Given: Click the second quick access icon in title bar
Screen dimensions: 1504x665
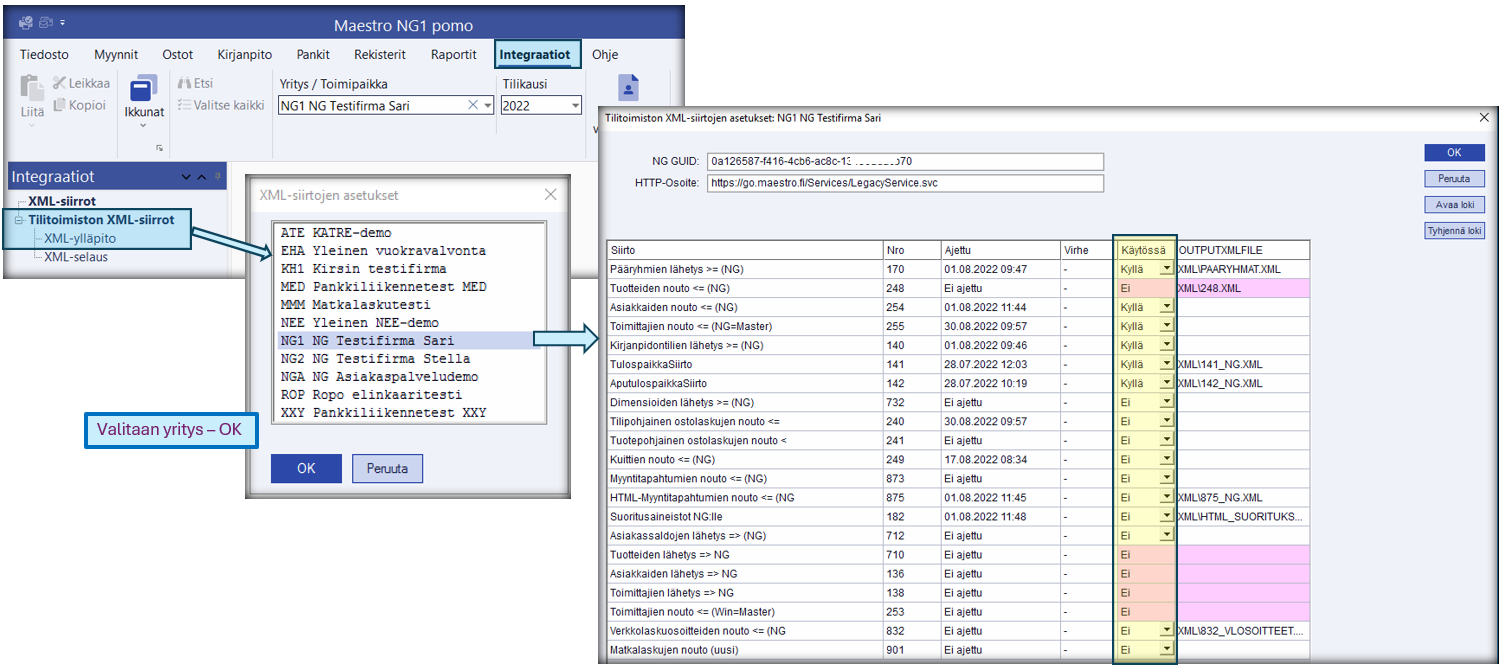Looking at the screenshot, I should tap(46, 21).
